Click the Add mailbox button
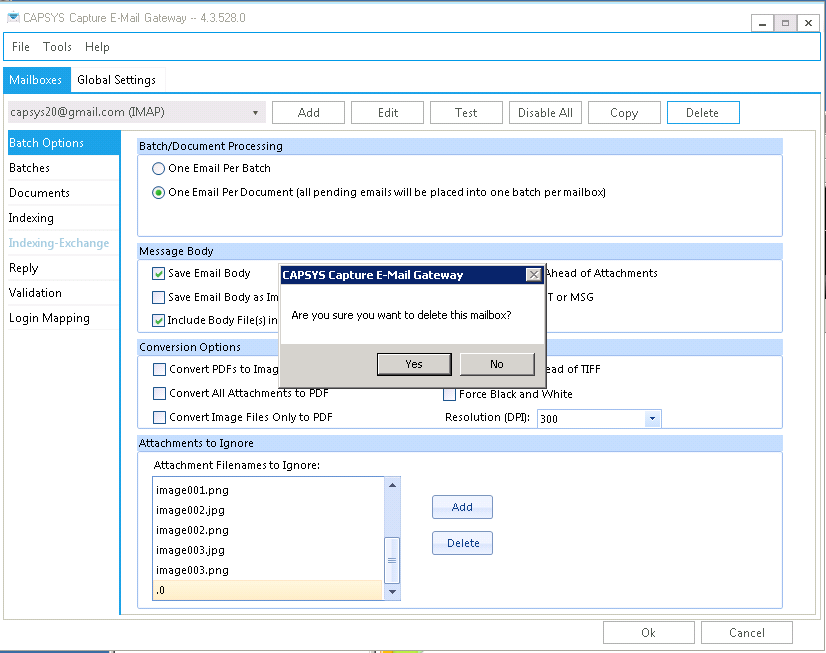826x653 pixels. (309, 113)
